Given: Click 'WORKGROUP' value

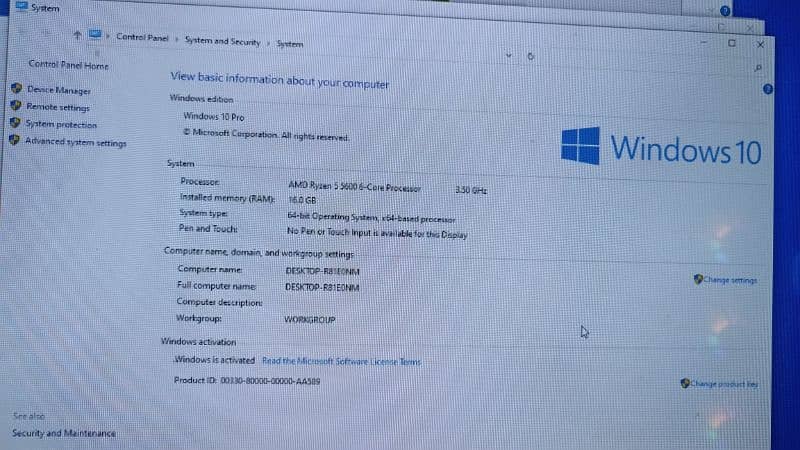Looking at the screenshot, I should [x=310, y=319].
